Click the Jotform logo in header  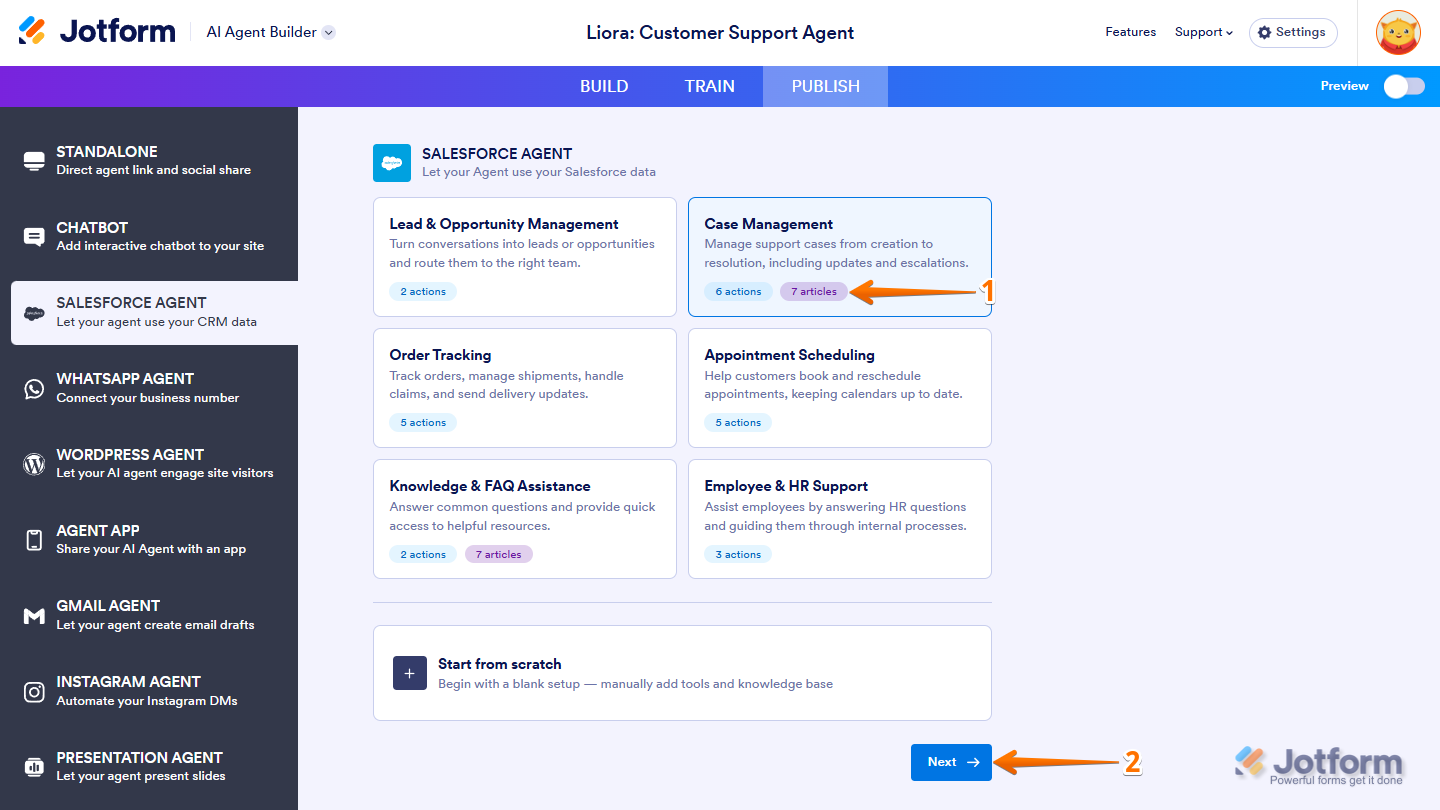pos(97,32)
